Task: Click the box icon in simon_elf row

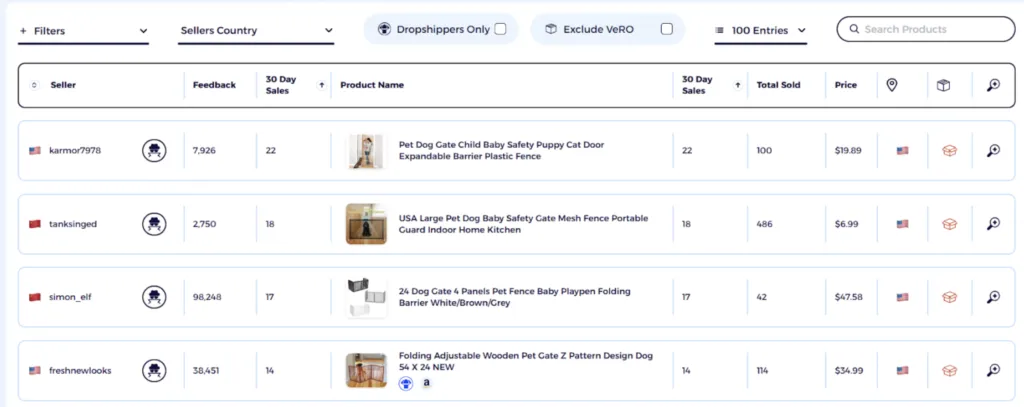Action: click(949, 297)
